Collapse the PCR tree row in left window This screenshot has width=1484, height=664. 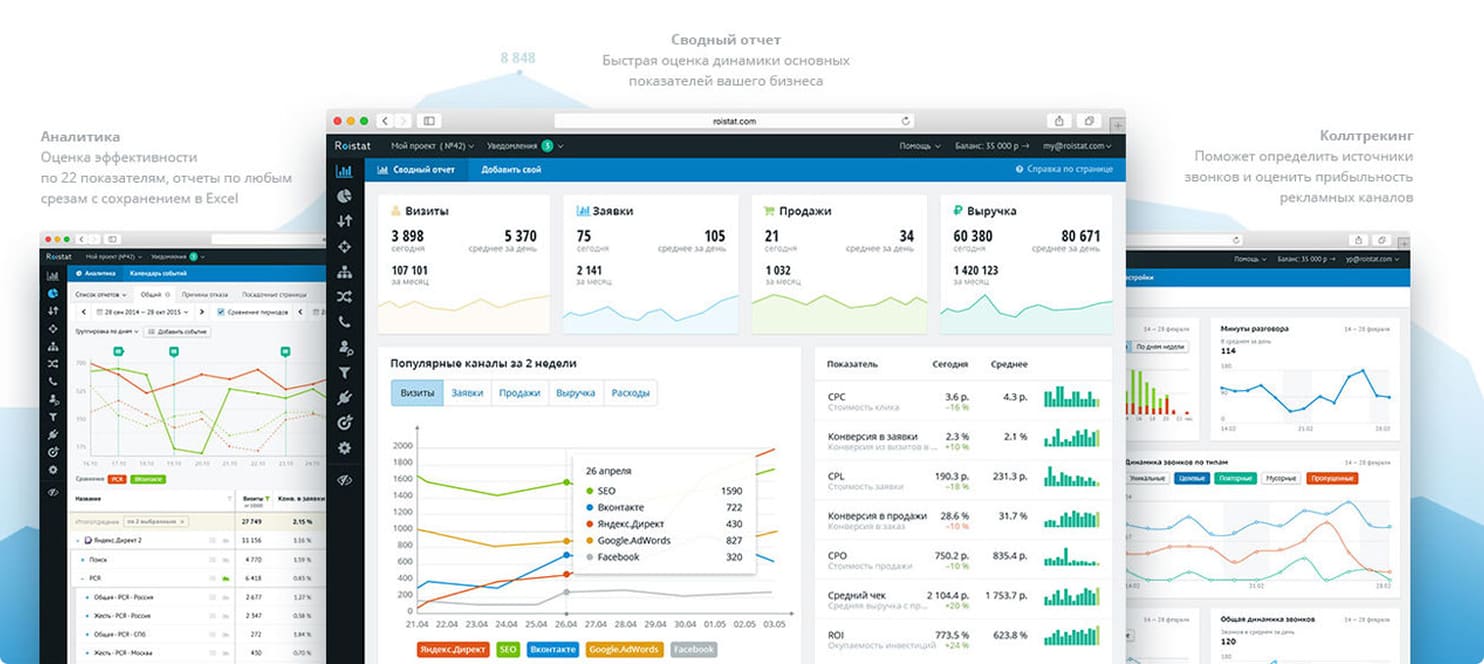(83, 578)
